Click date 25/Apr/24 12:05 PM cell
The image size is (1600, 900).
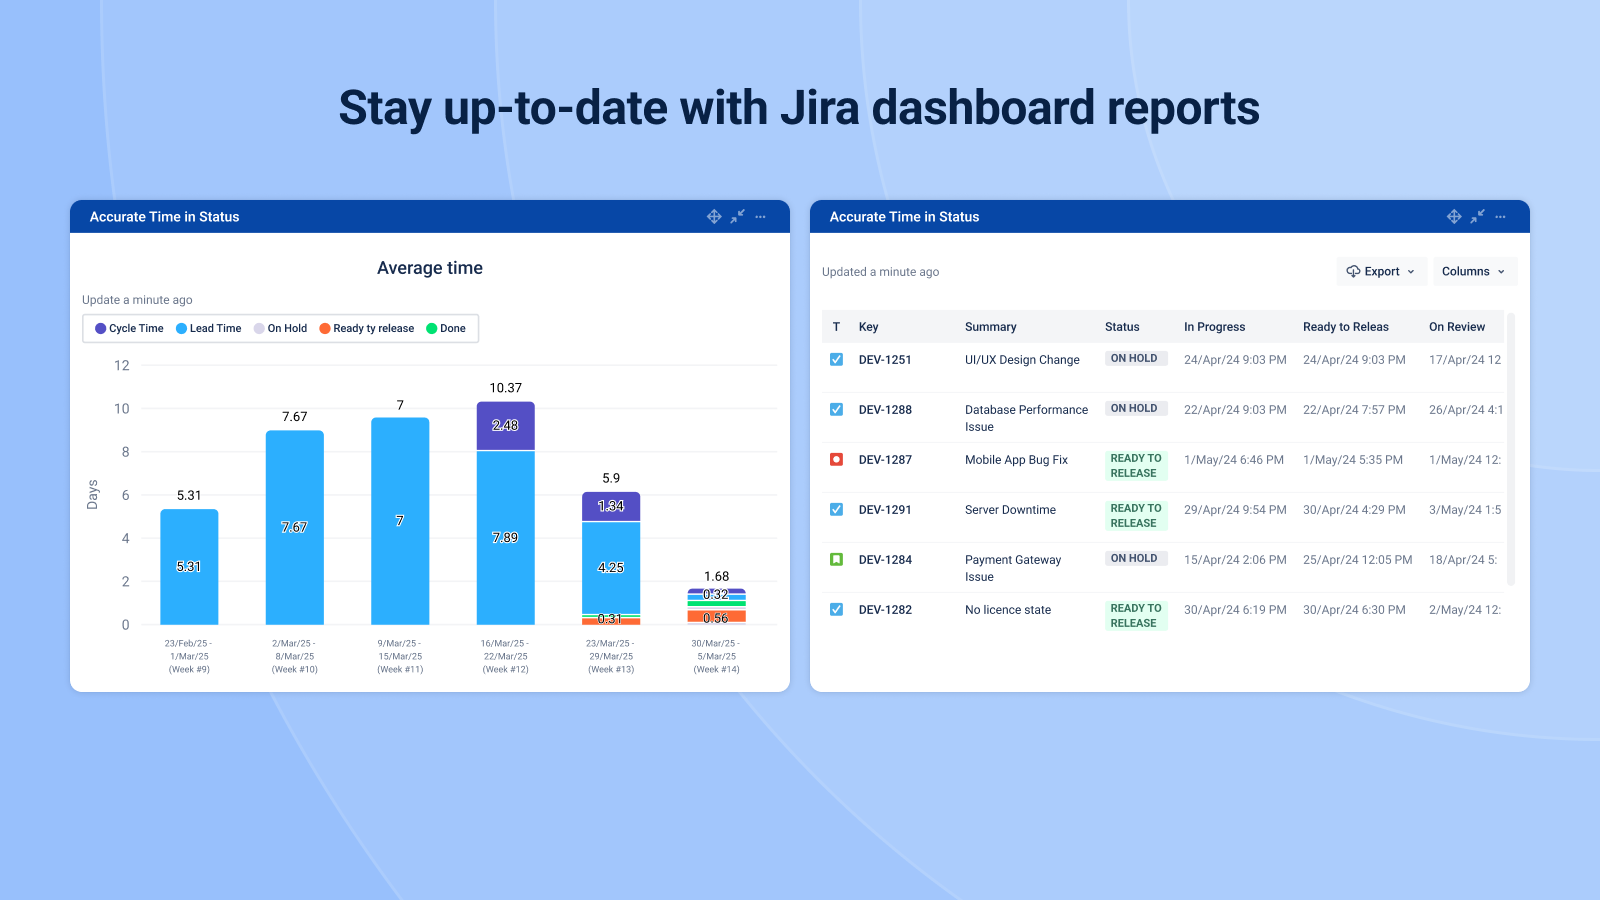tap(1357, 560)
